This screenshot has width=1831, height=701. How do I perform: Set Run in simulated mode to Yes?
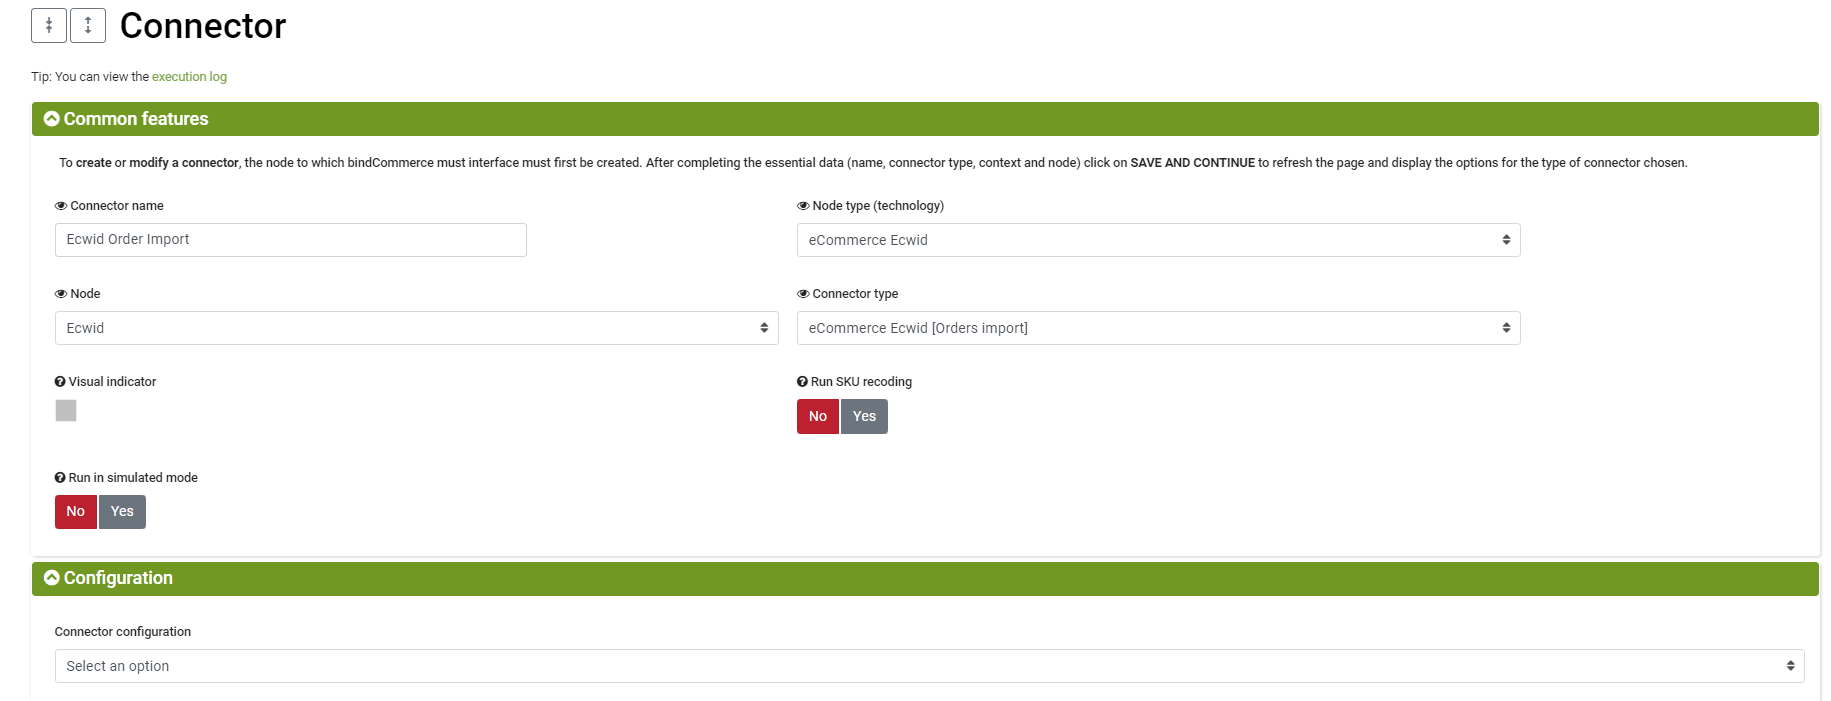pyautogui.click(x=122, y=512)
